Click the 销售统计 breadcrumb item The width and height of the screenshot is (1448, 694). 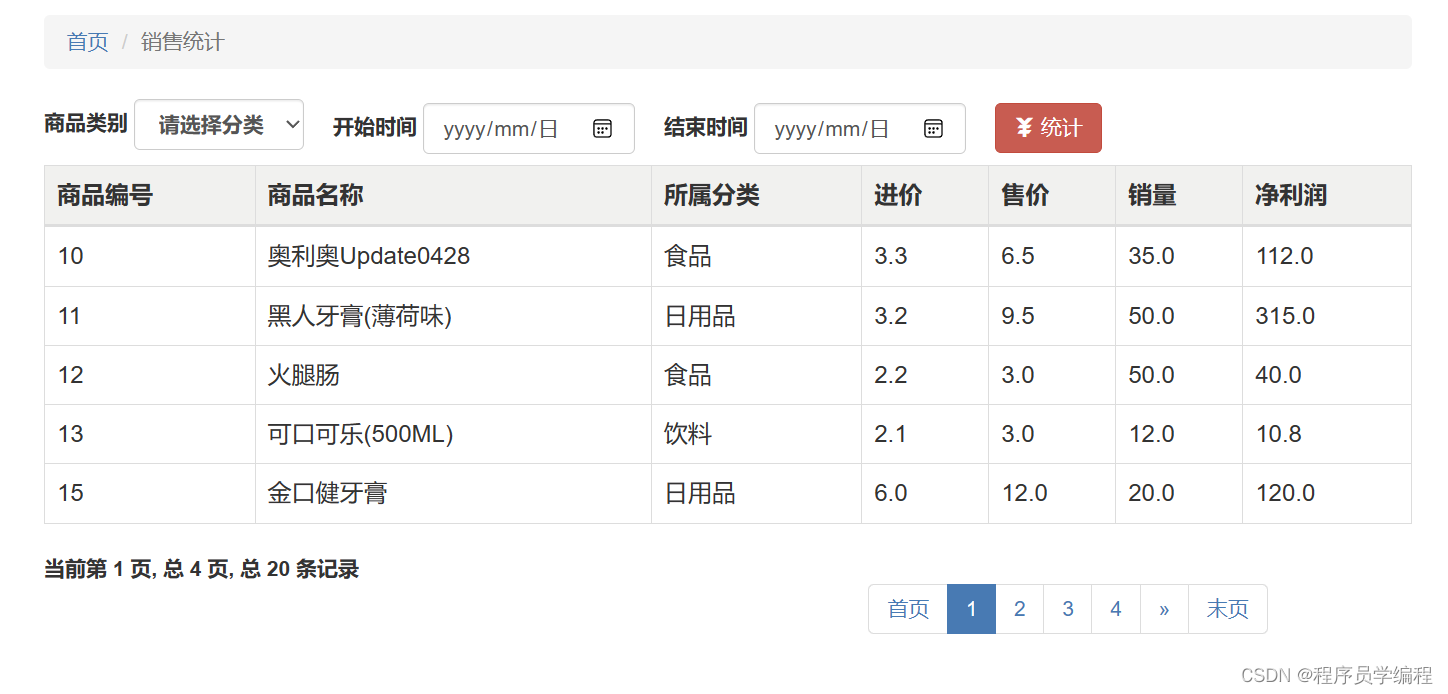coord(183,42)
